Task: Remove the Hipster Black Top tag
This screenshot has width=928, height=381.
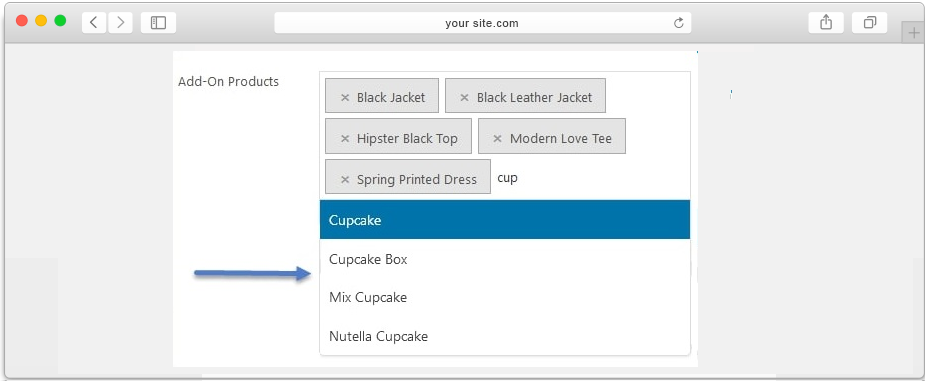Action: tap(345, 139)
